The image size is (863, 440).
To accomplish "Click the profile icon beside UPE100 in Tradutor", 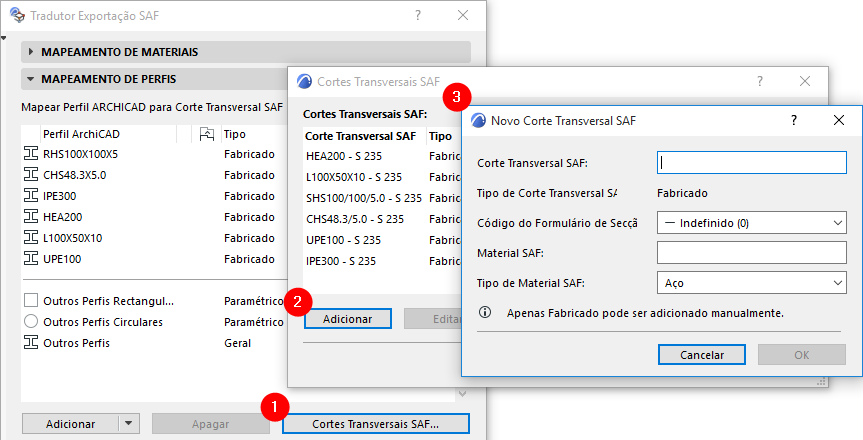I will click(31, 258).
